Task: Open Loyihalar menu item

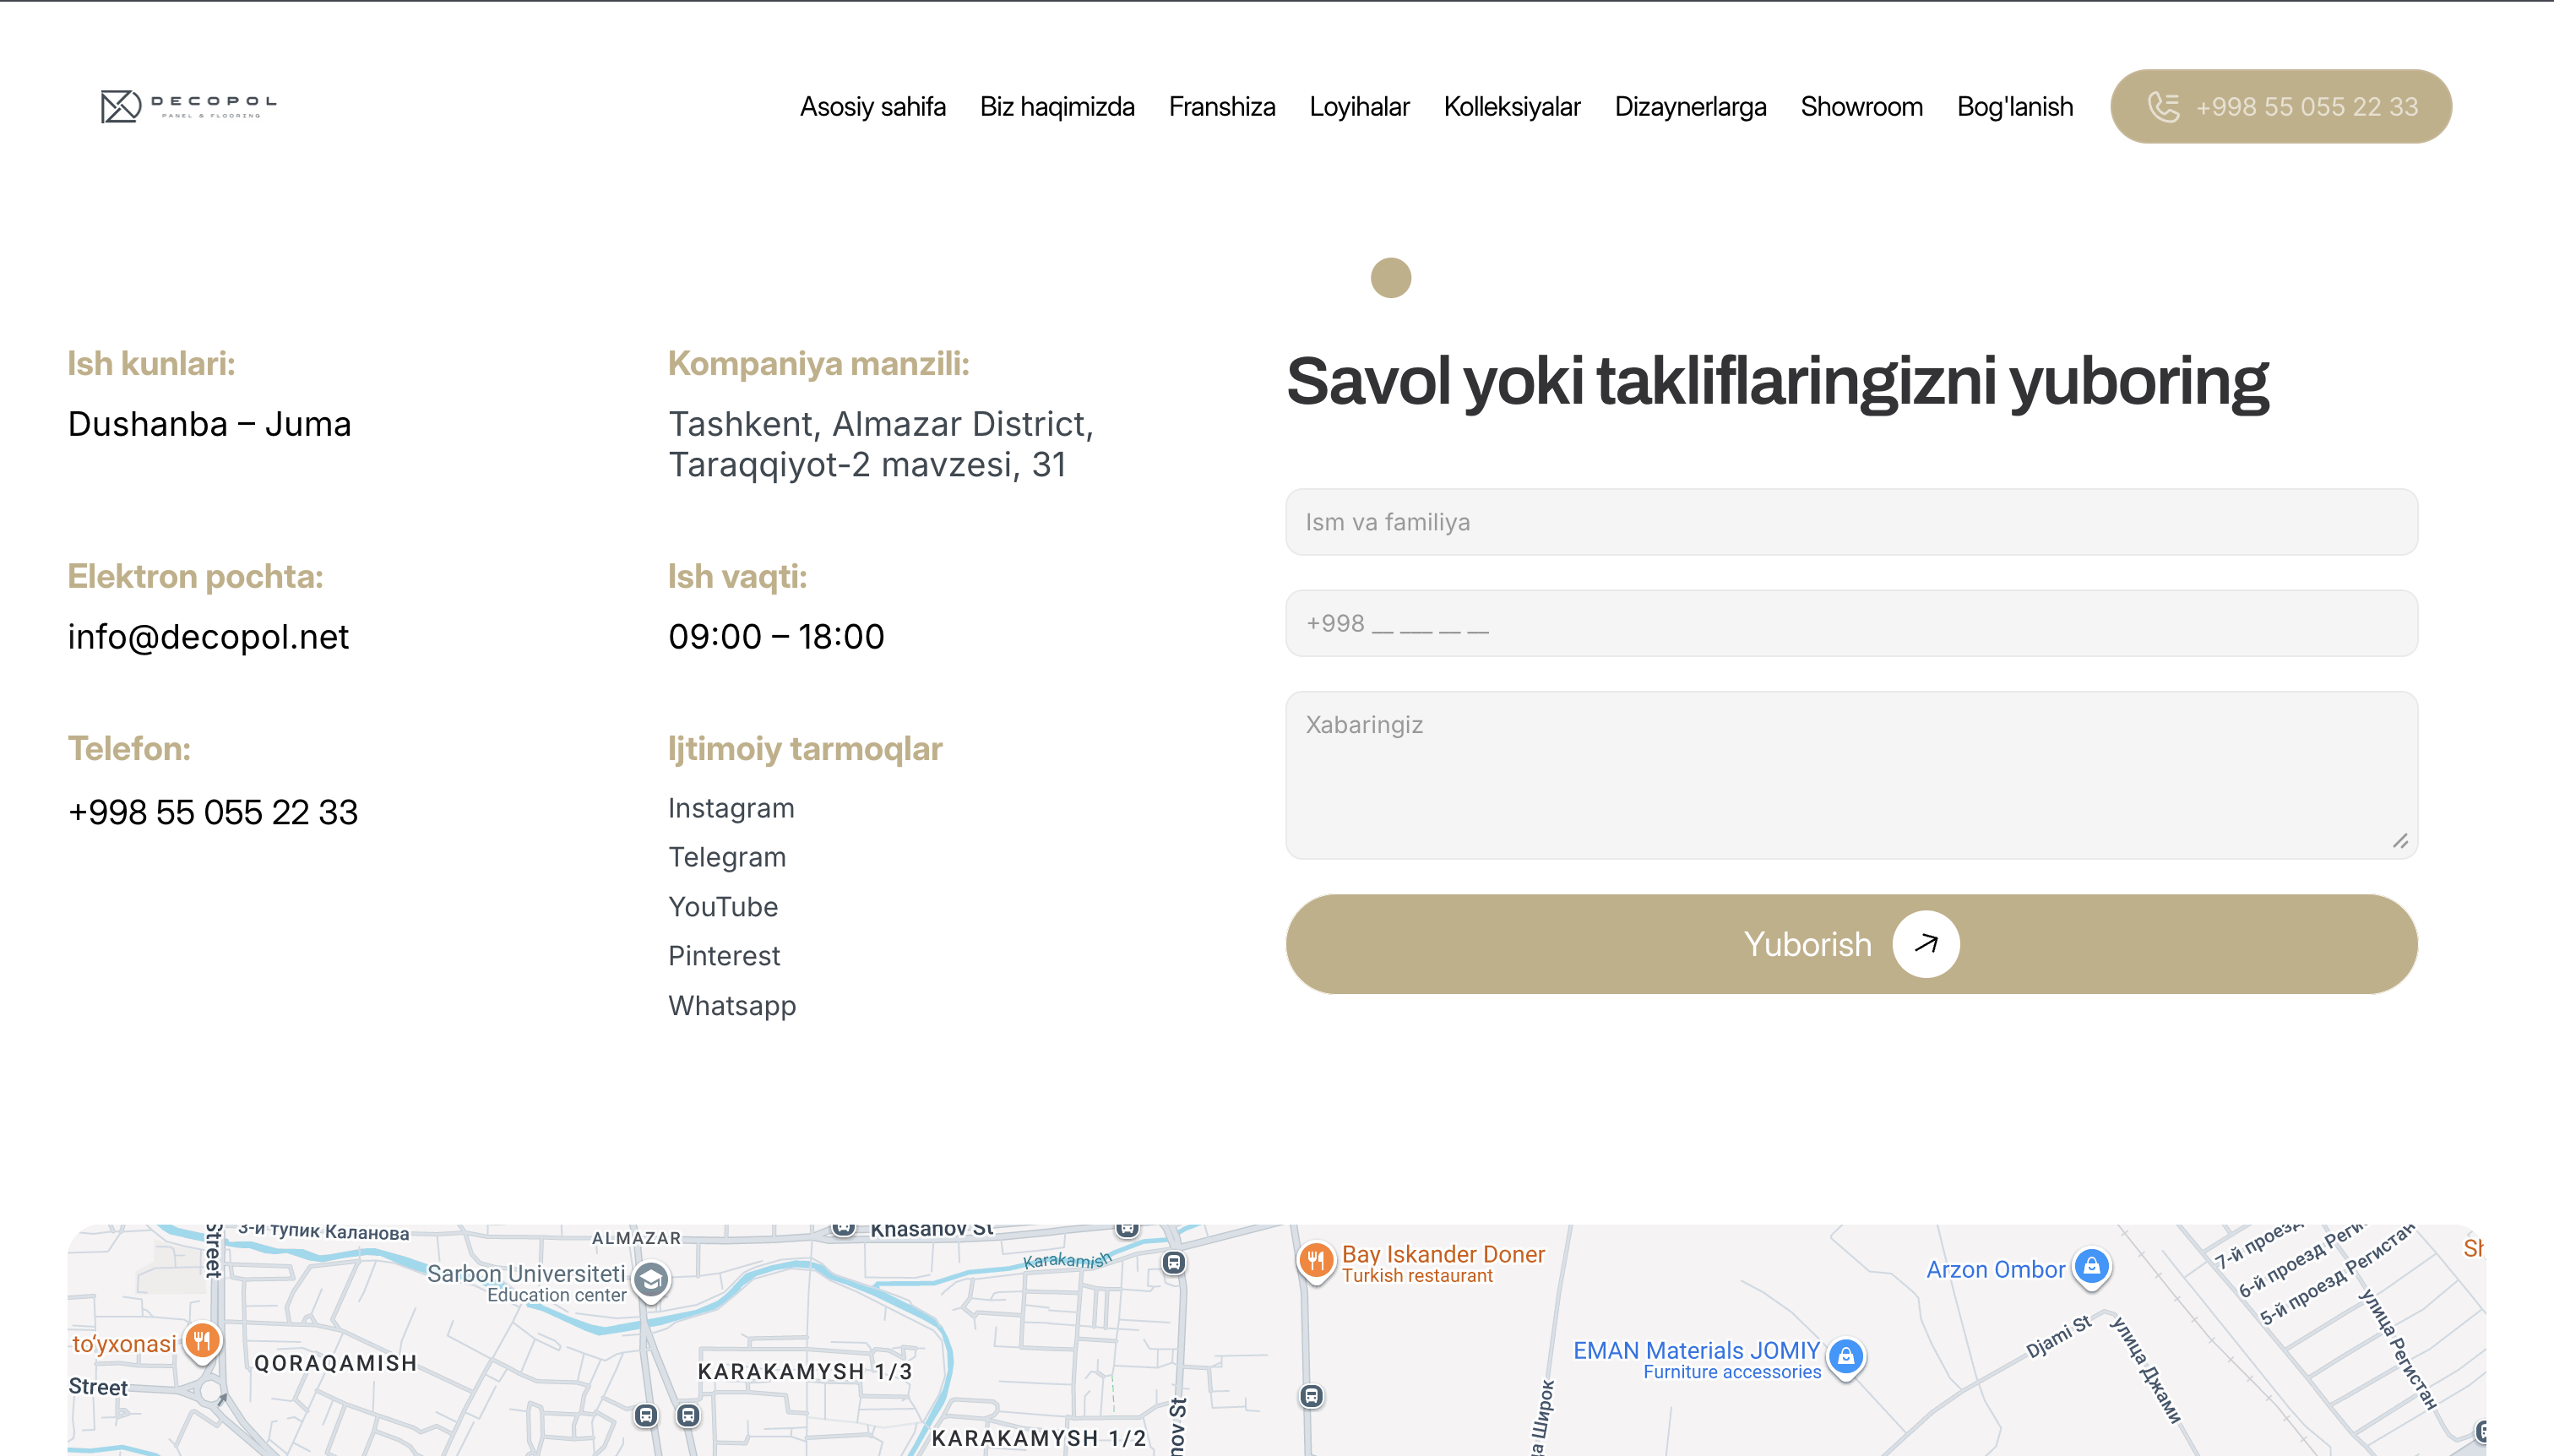Action: 1359,106
